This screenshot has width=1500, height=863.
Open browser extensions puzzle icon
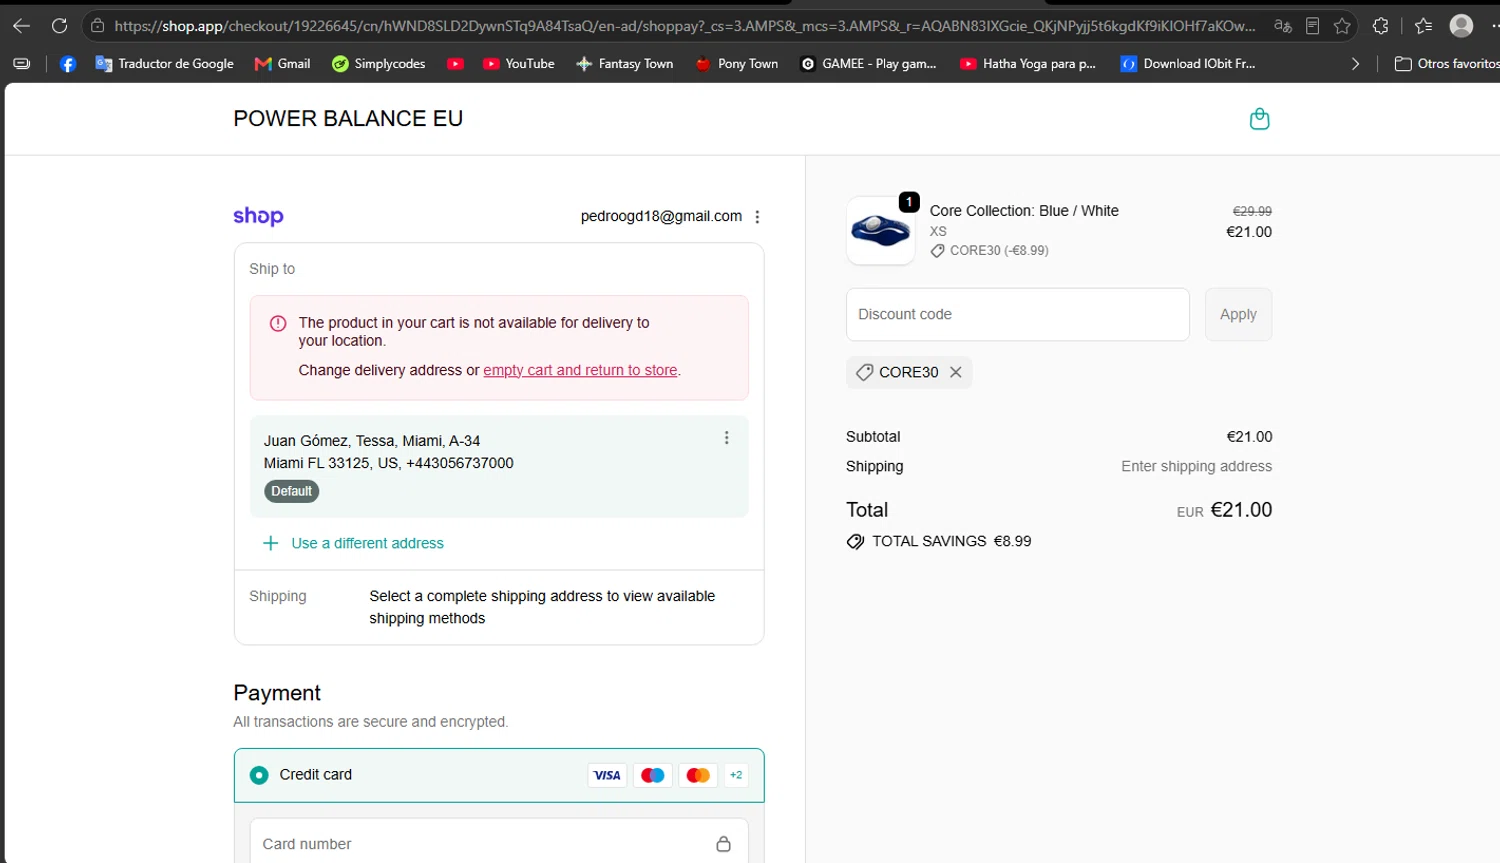pos(1381,26)
